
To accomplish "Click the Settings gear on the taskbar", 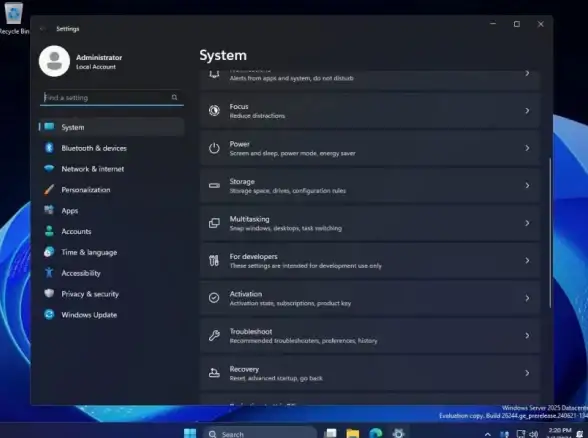I will 398,434.
